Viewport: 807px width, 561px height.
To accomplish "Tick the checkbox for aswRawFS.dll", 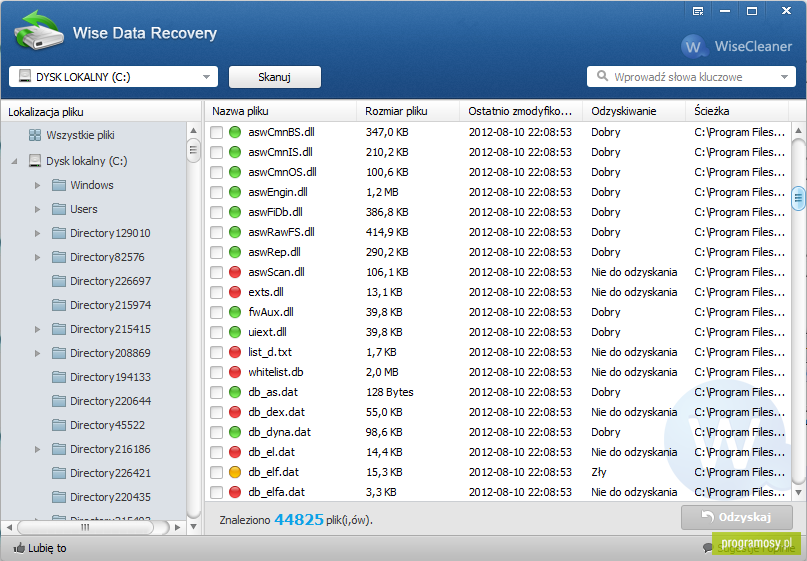I will 217,233.
